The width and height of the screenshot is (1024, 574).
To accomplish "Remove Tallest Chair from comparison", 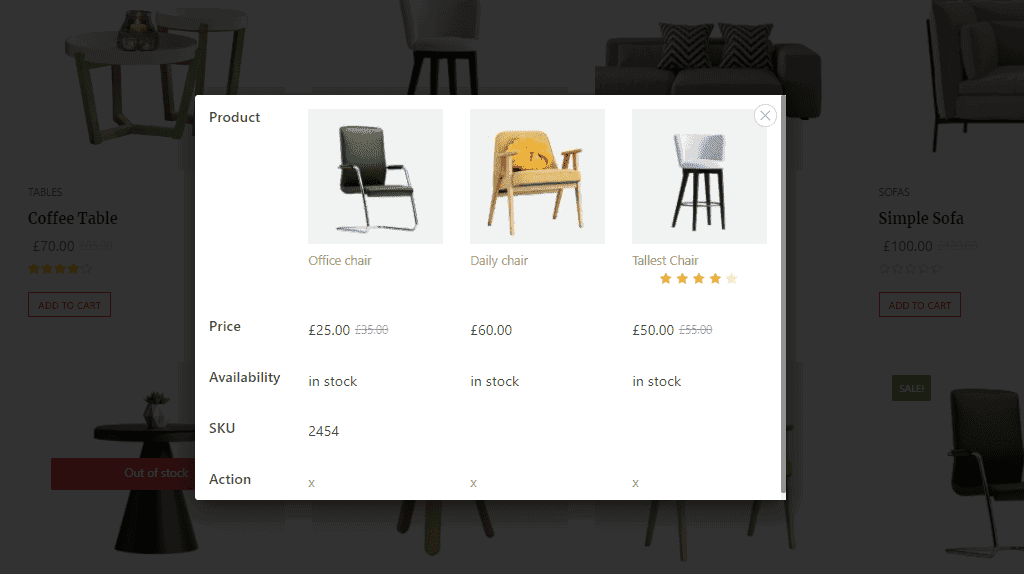I will [x=635, y=483].
